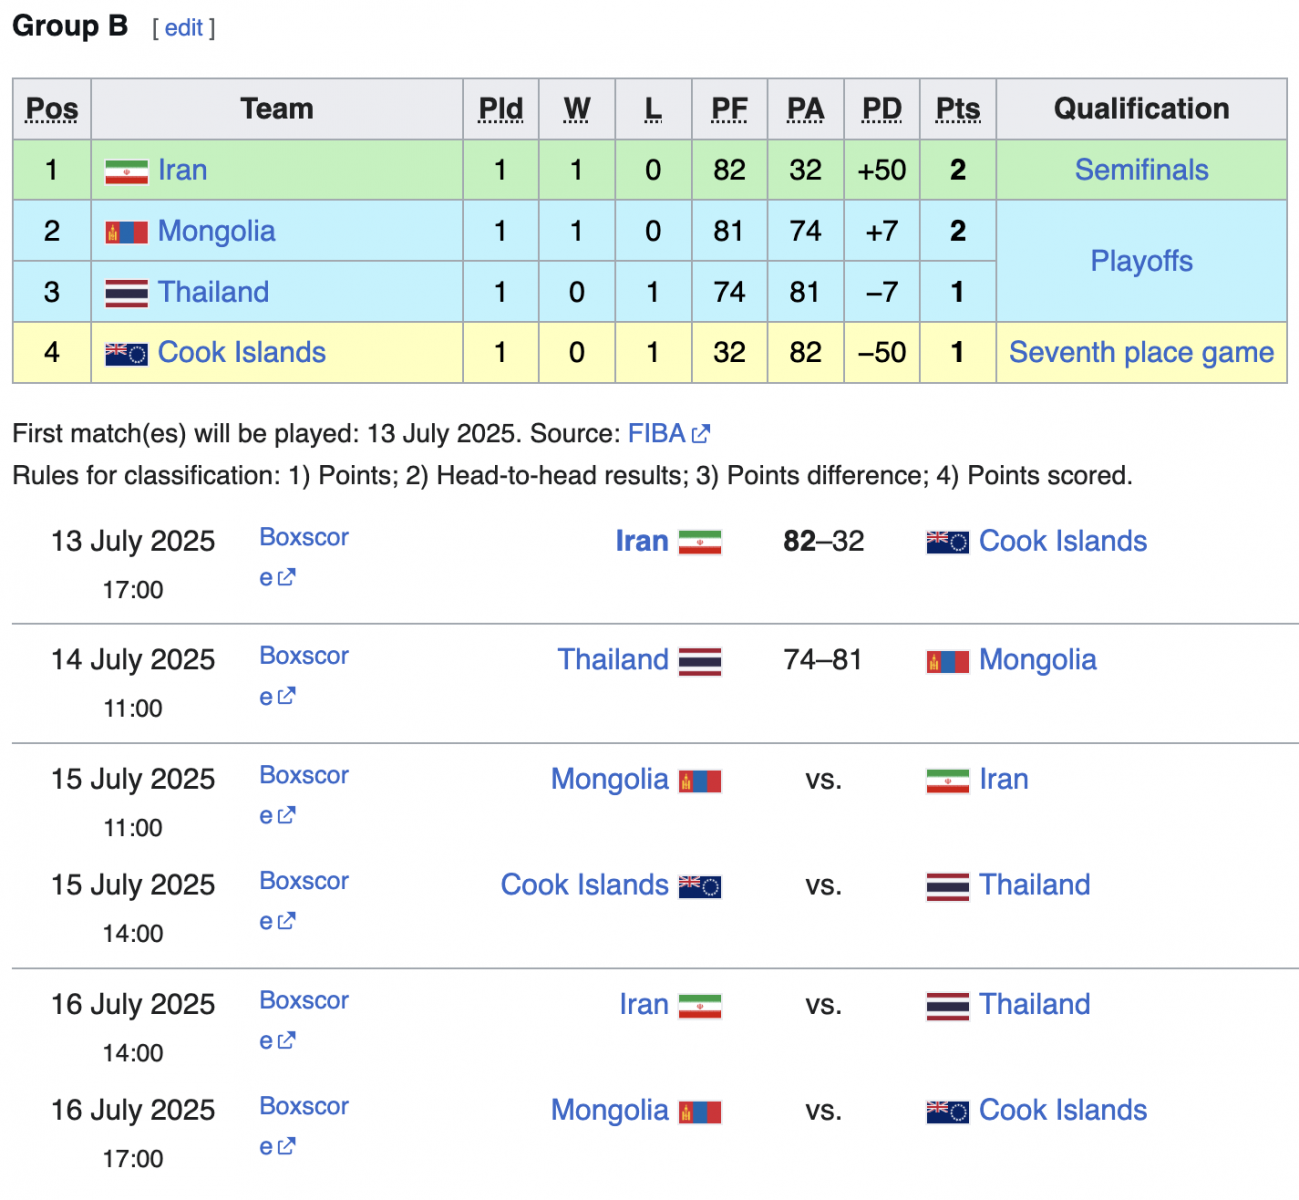Open the Seventh place game link

point(1141,352)
